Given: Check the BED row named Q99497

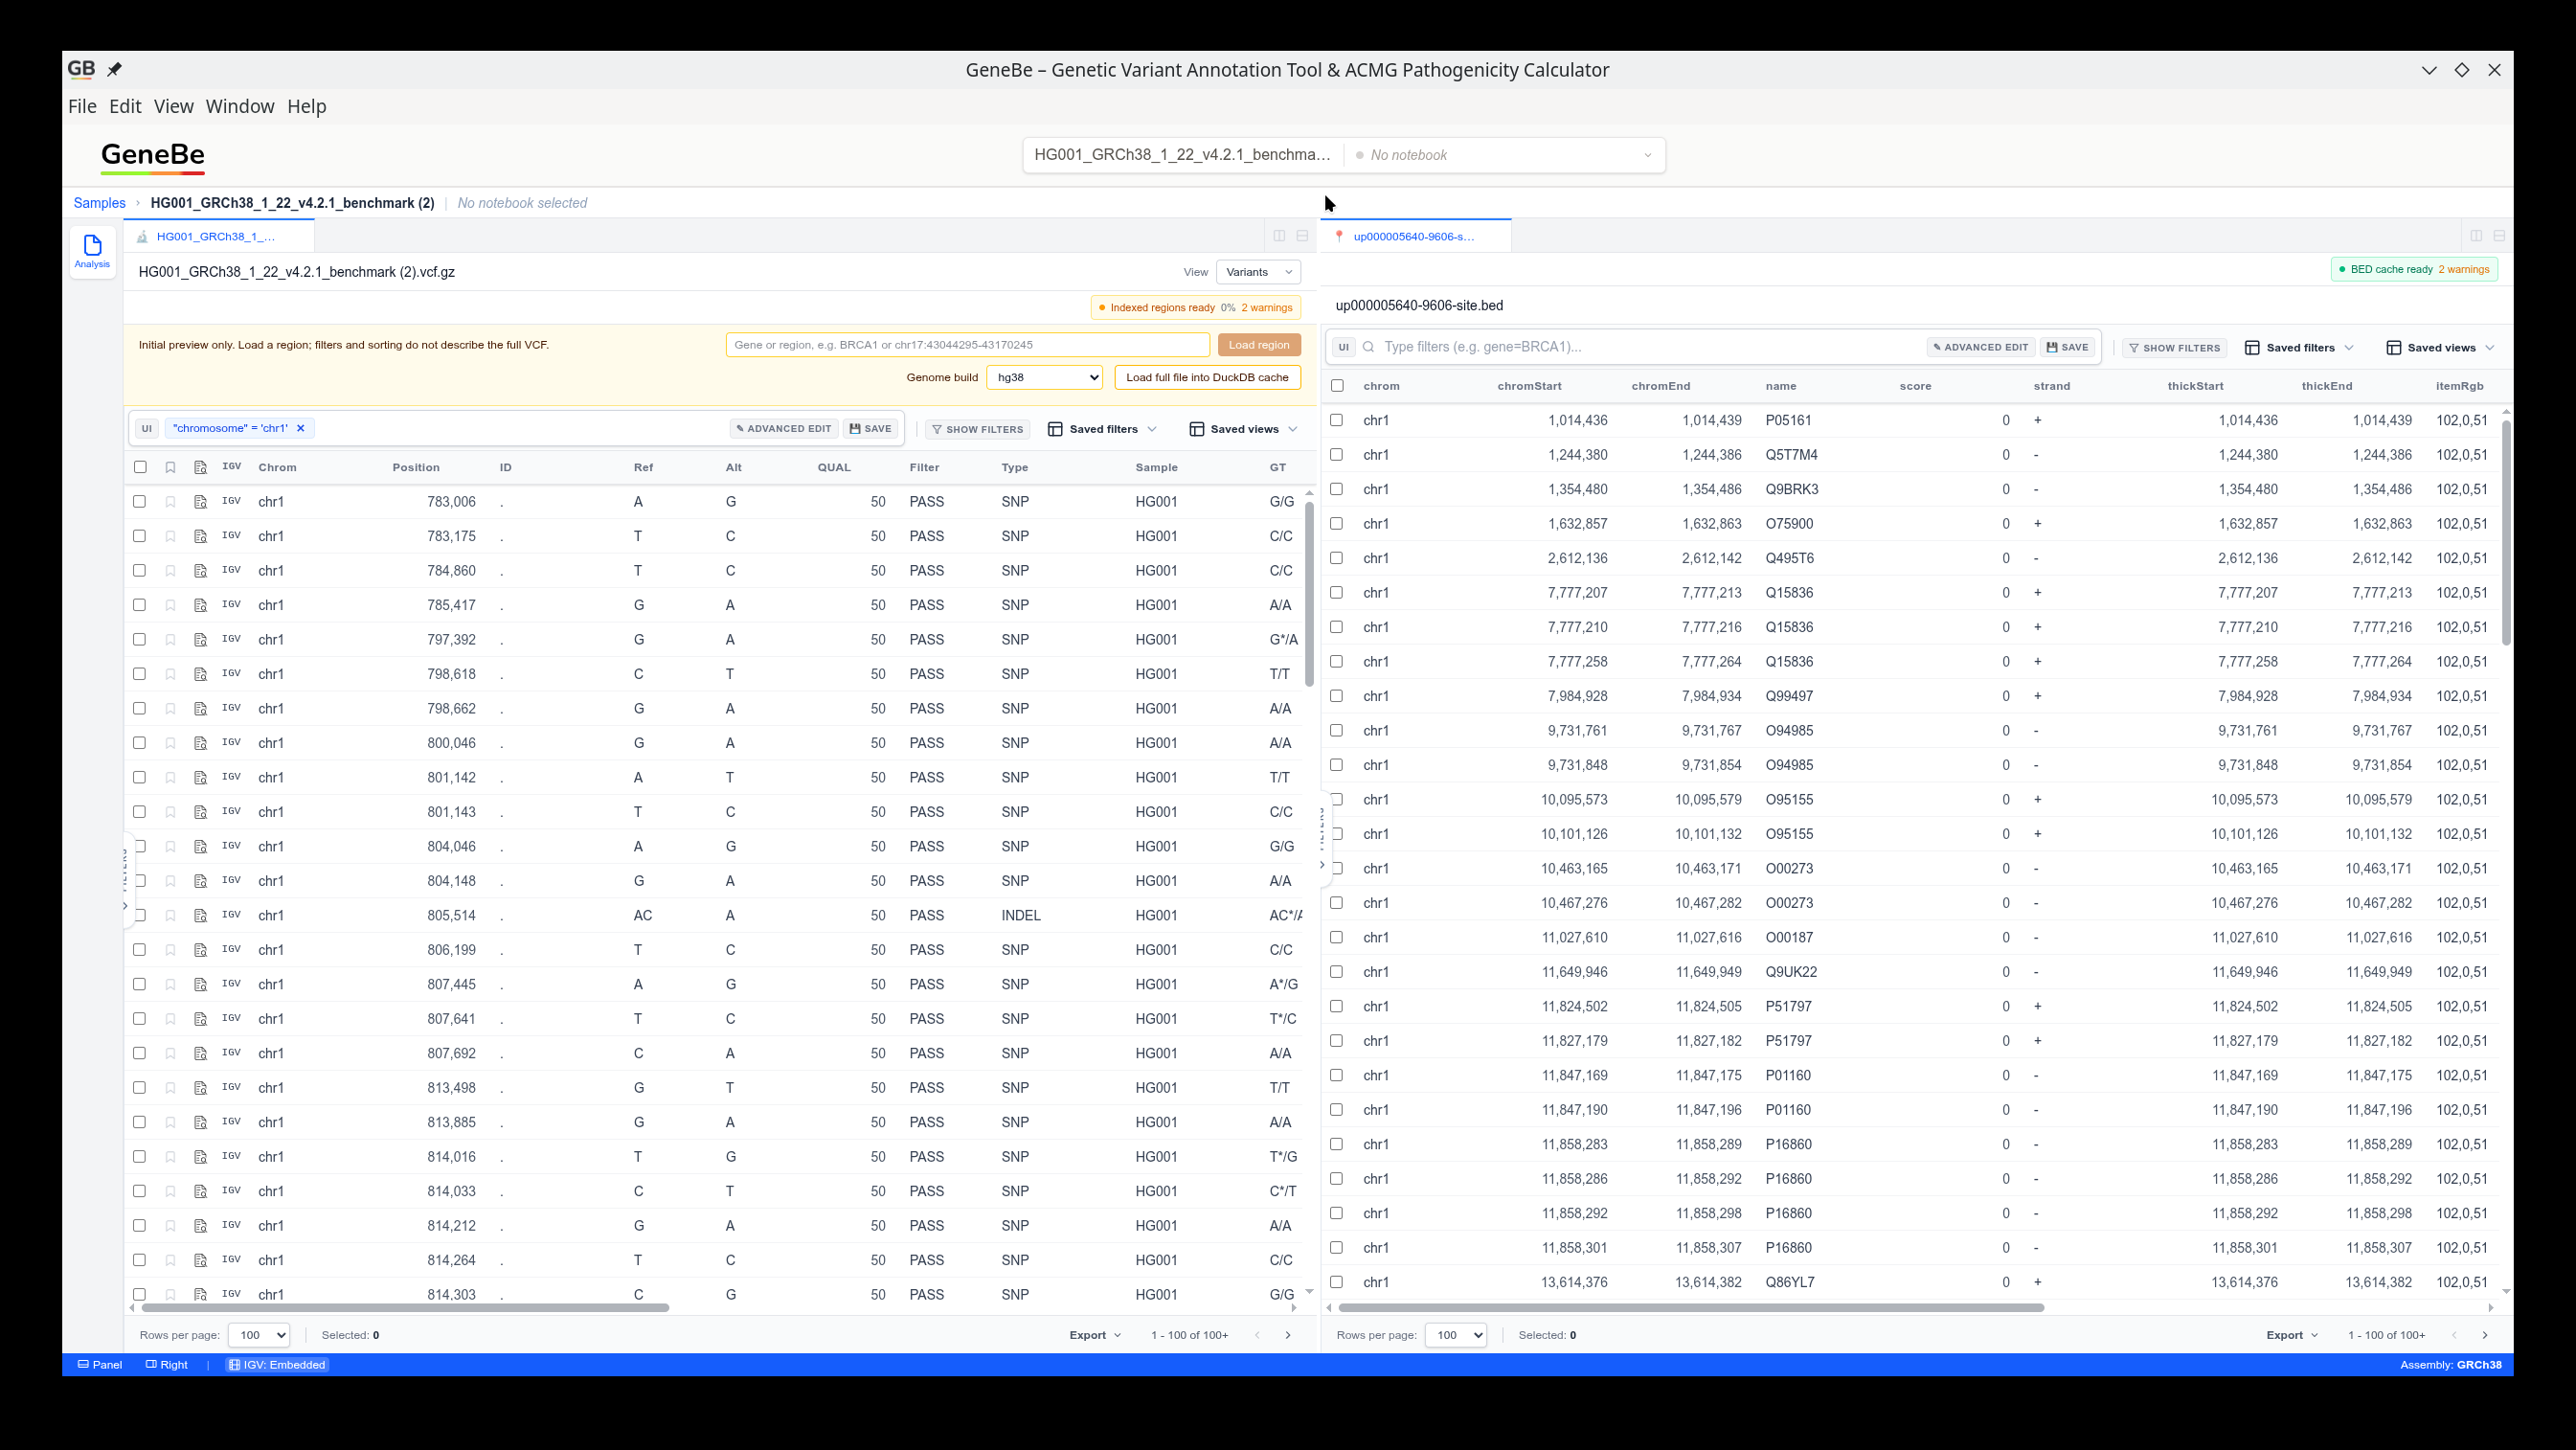Looking at the screenshot, I should point(1337,696).
